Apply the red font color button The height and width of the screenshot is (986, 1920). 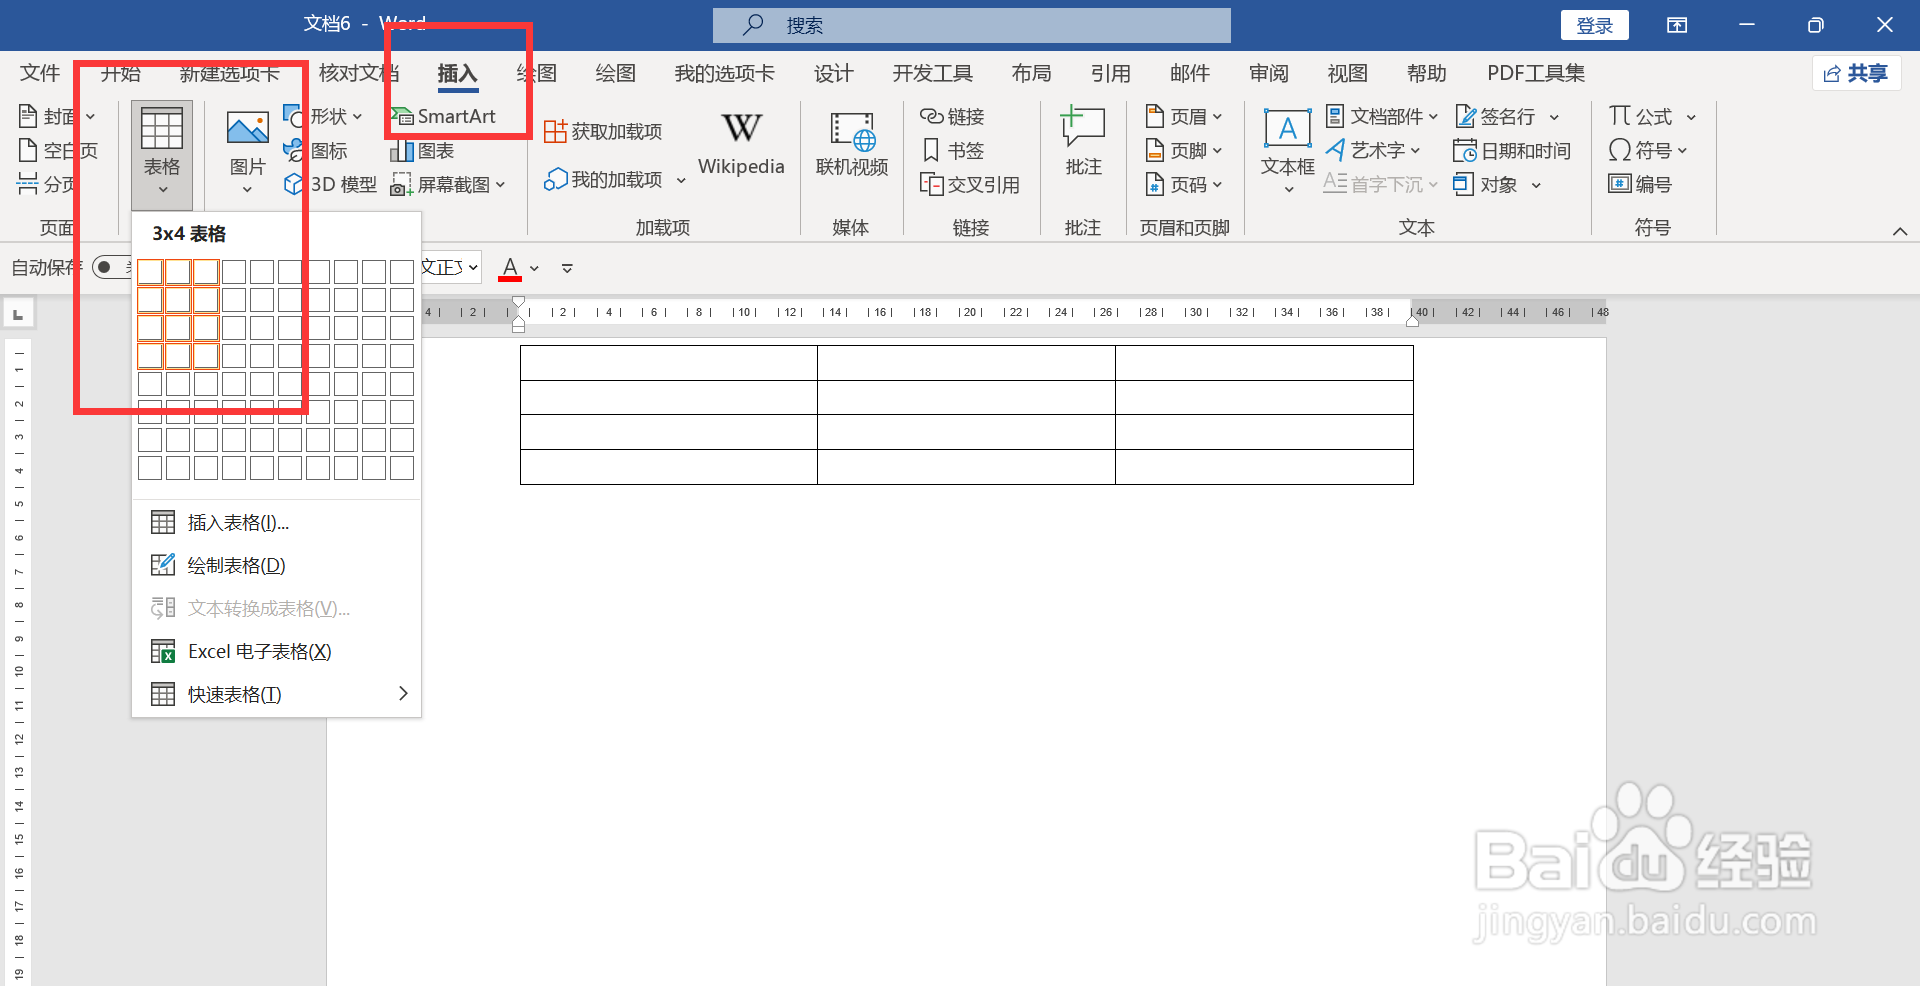509,268
